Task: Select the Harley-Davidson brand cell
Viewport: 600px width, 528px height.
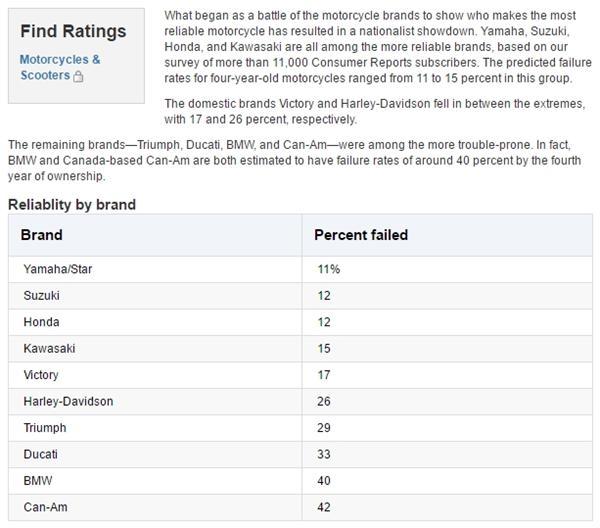Action: click(68, 401)
